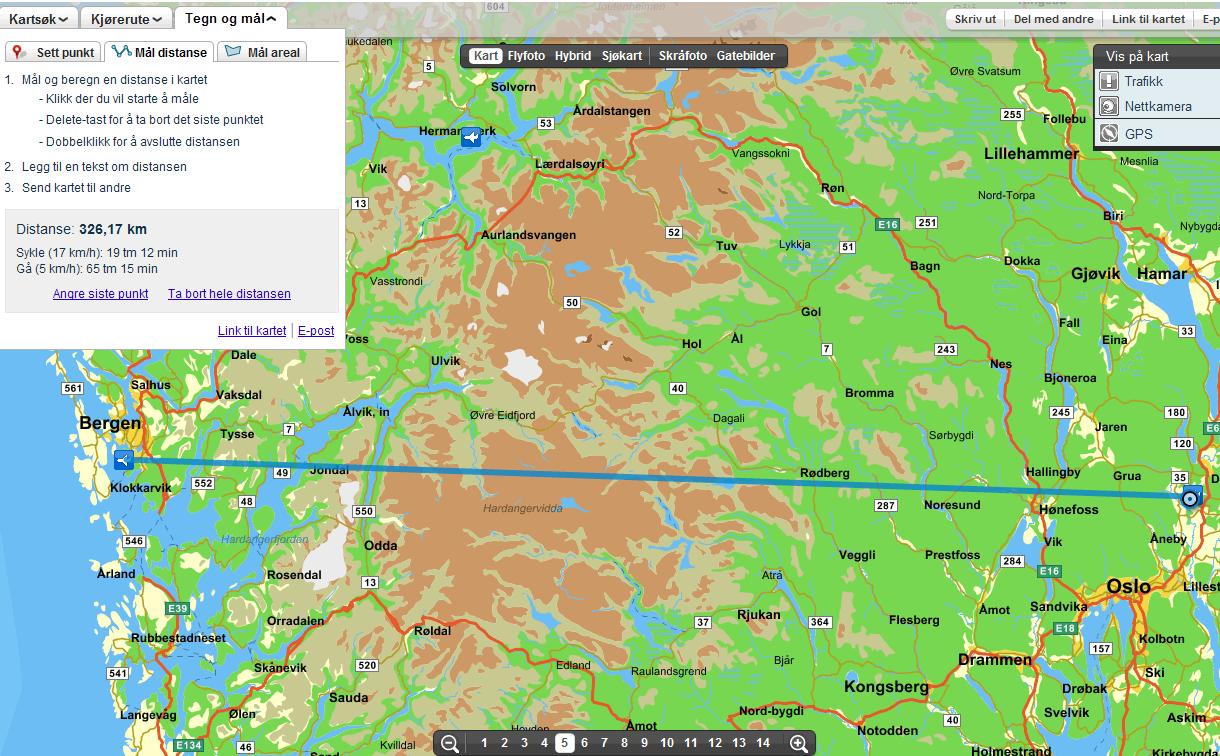This screenshot has height=756, width=1220.
Task: Click the Skriv ut button
Action: (975, 19)
